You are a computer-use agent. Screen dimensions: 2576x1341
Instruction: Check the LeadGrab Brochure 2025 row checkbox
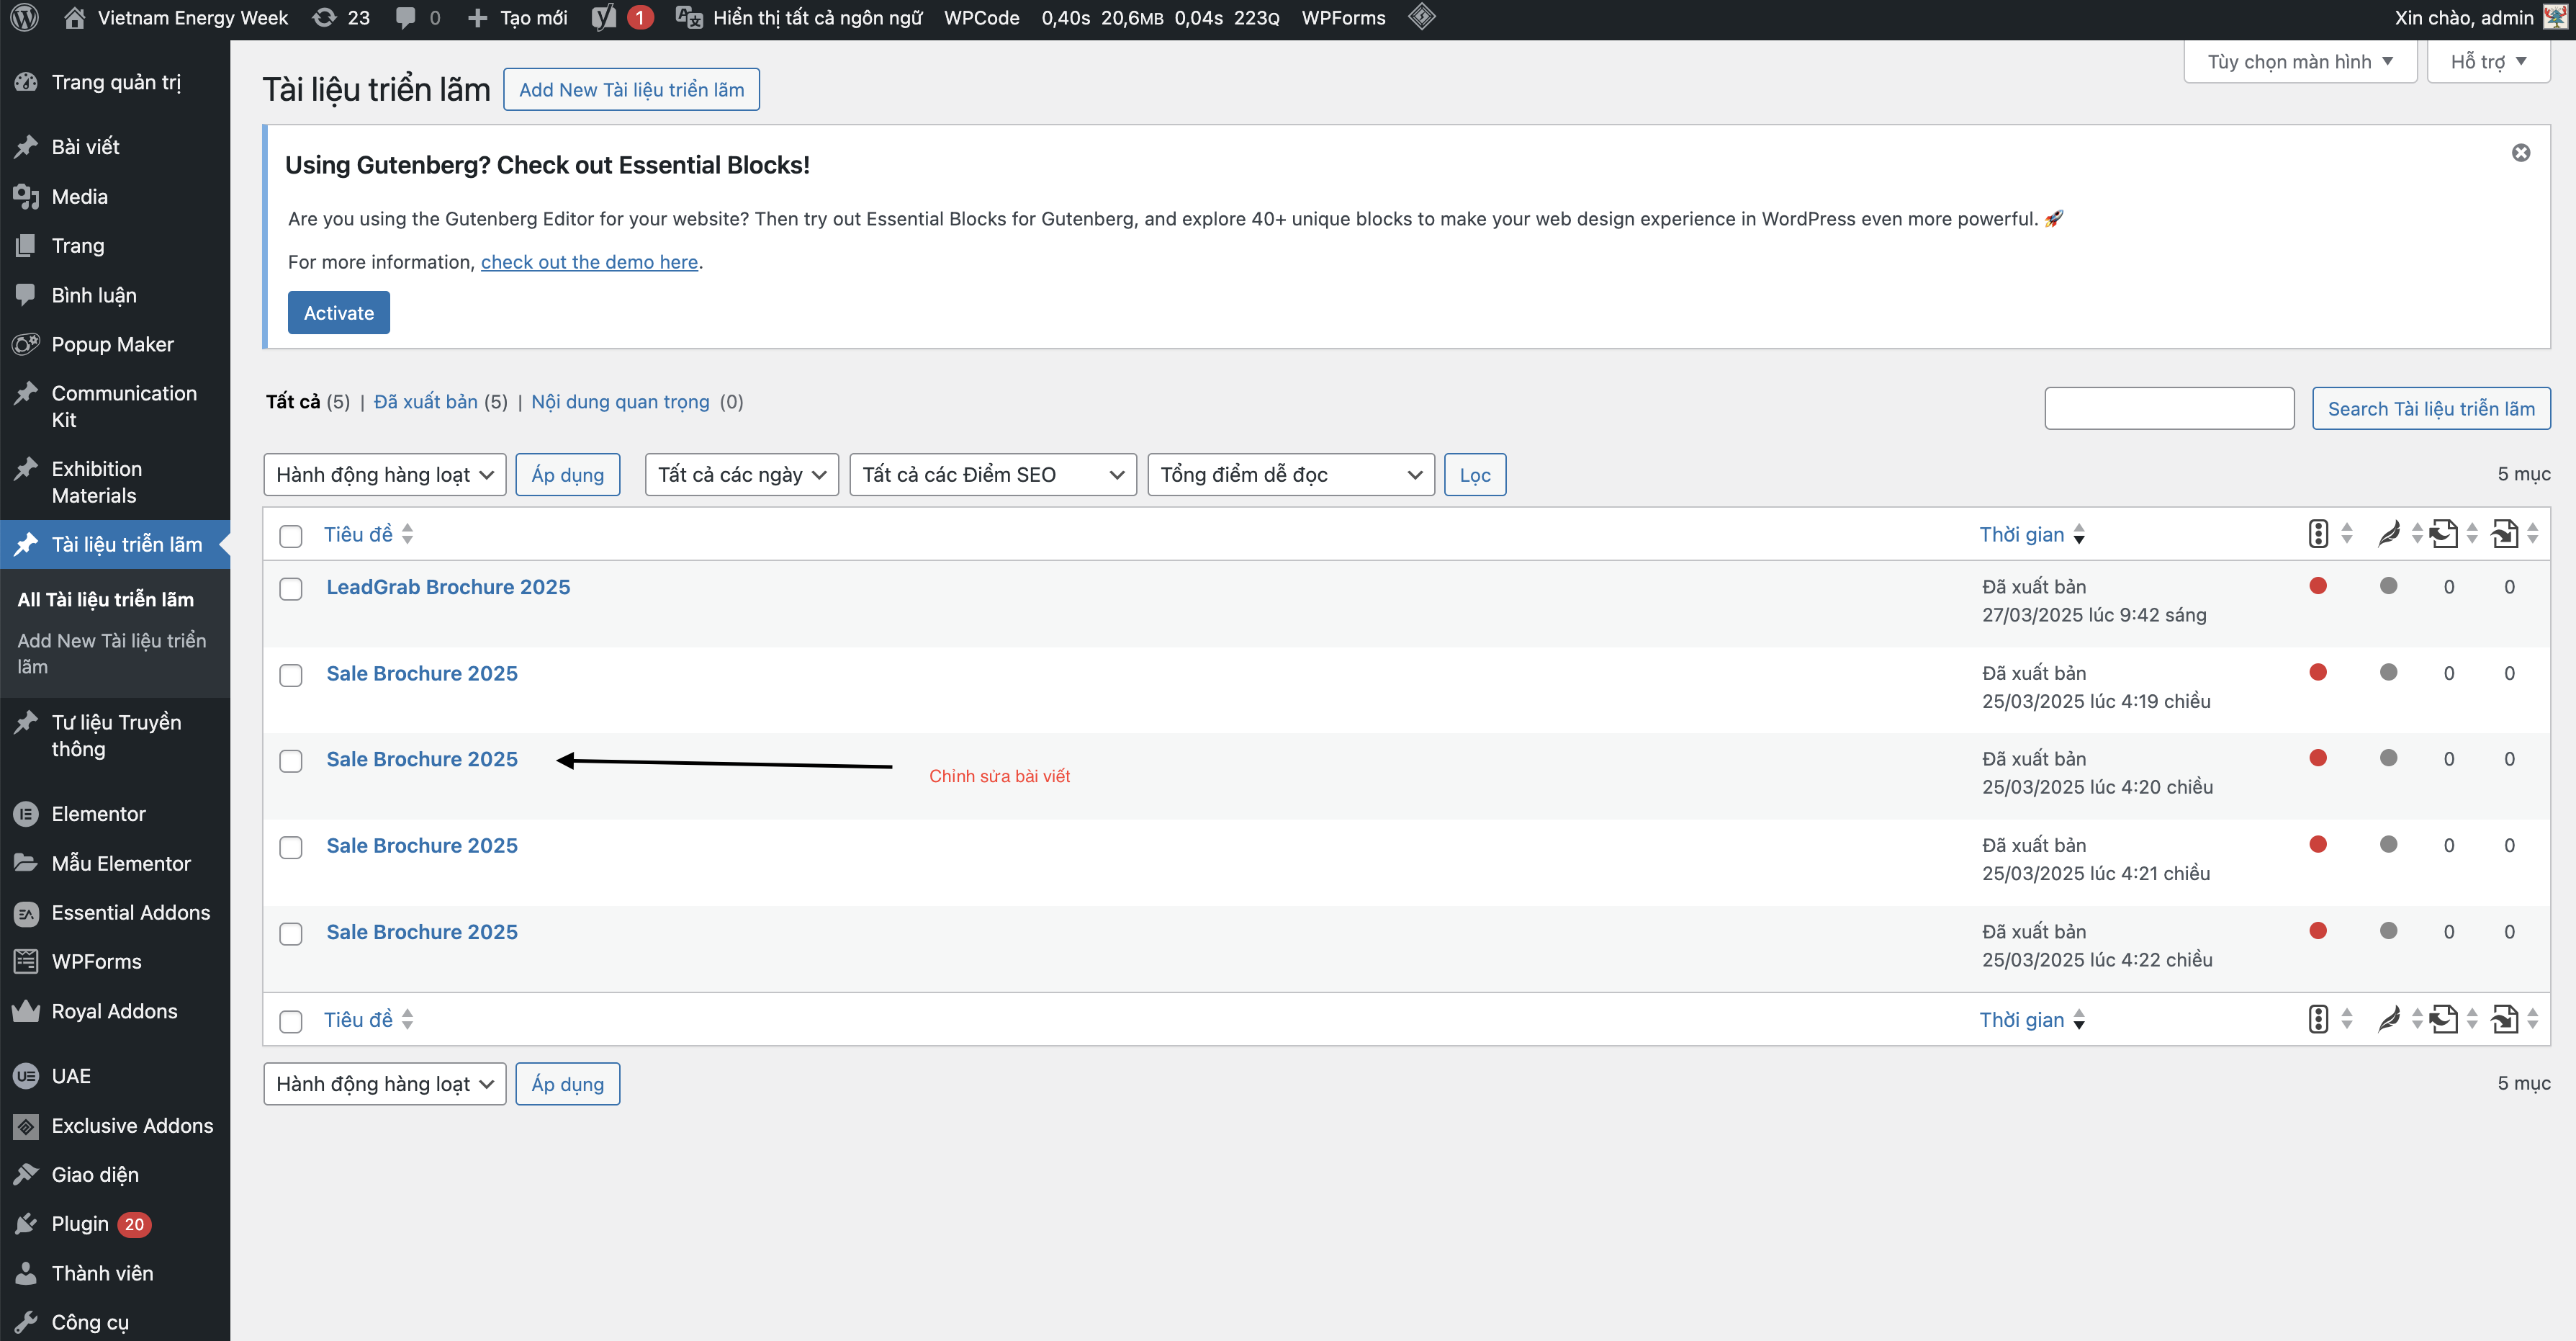(x=291, y=589)
